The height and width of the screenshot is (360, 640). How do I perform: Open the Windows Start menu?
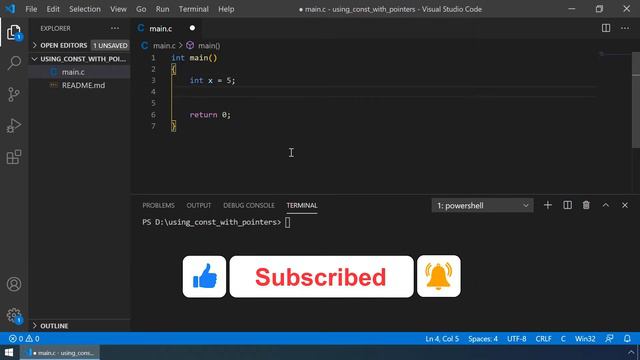[x=9, y=353]
